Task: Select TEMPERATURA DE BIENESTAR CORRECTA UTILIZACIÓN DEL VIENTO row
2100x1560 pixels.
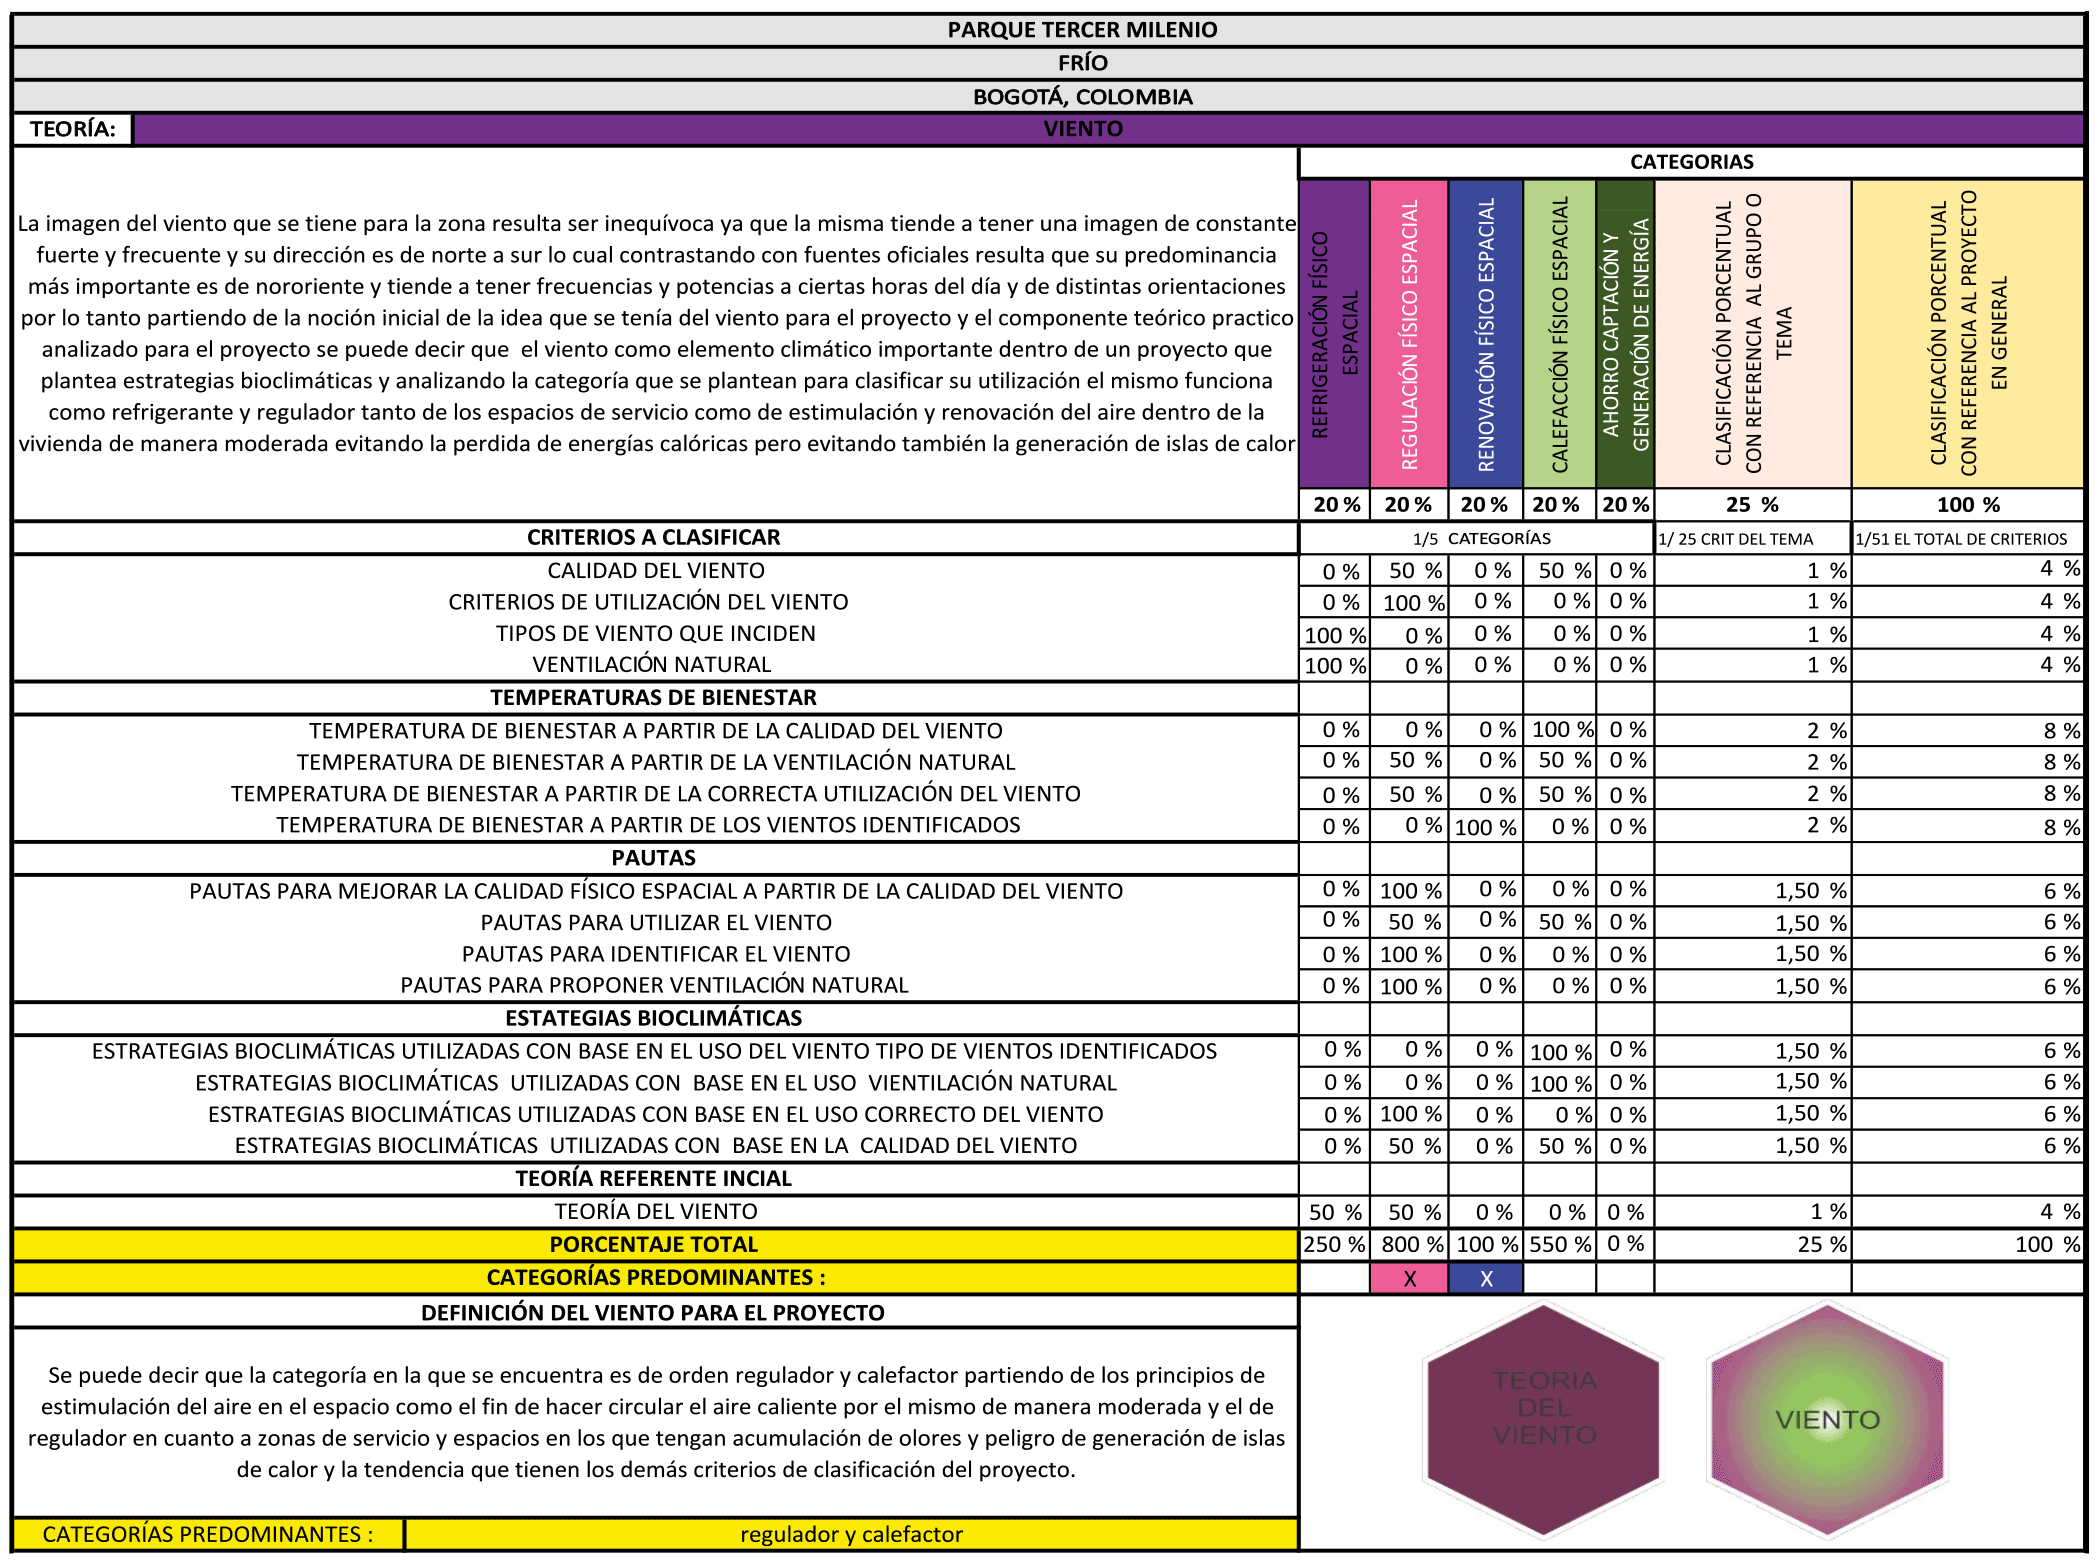Action: tap(655, 794)
